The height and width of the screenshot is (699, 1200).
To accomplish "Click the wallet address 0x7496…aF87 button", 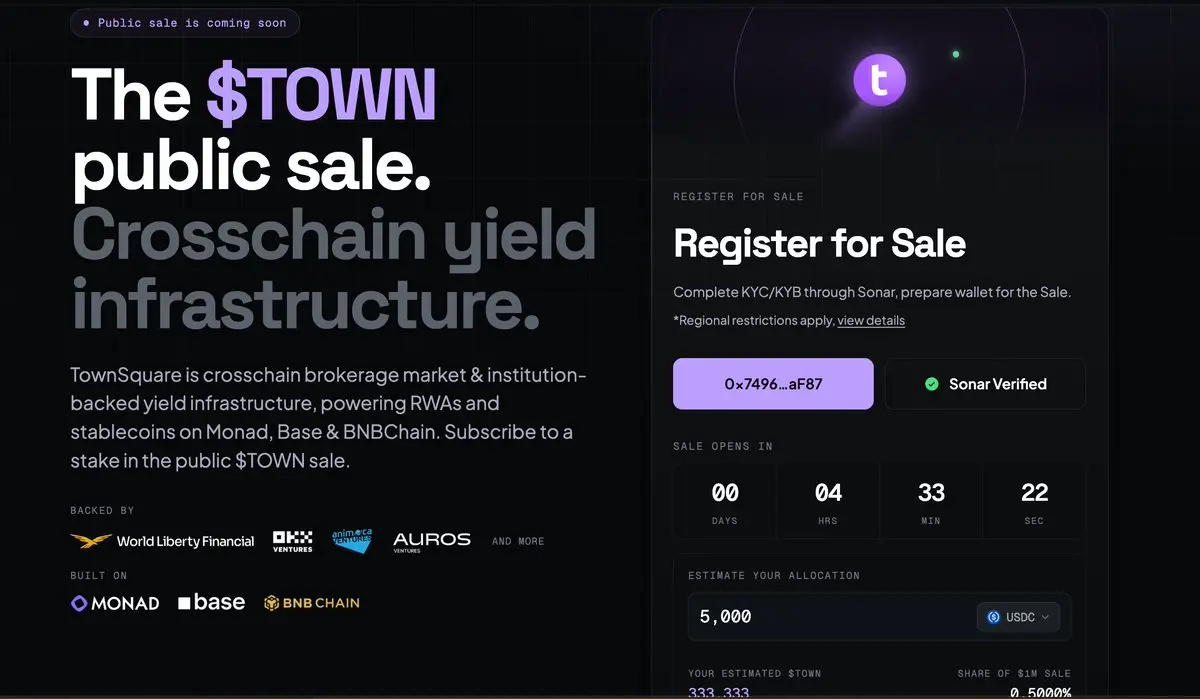I will tap(773, 384).
